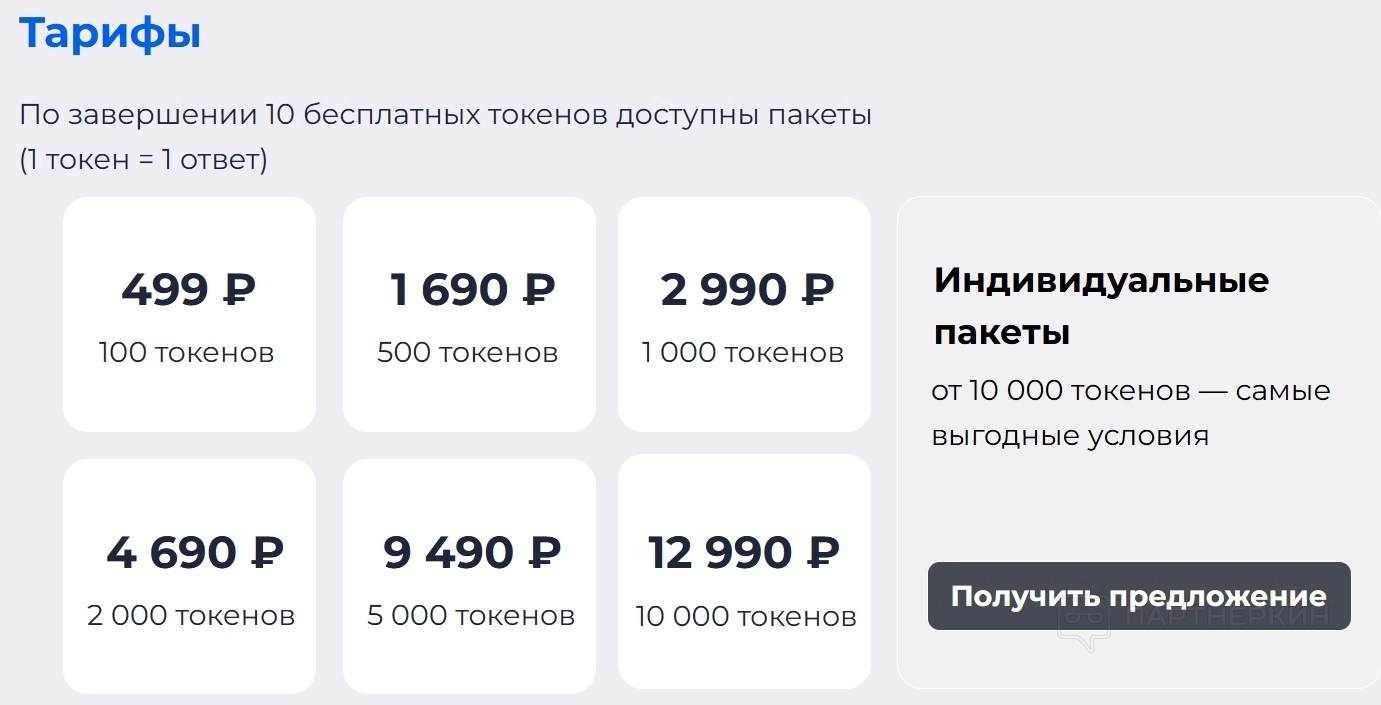Image resolution: width=1381 pixels, height=705 pixels.
Task: Click the Партнеркин watermark text
Action: coord(1228,618)
